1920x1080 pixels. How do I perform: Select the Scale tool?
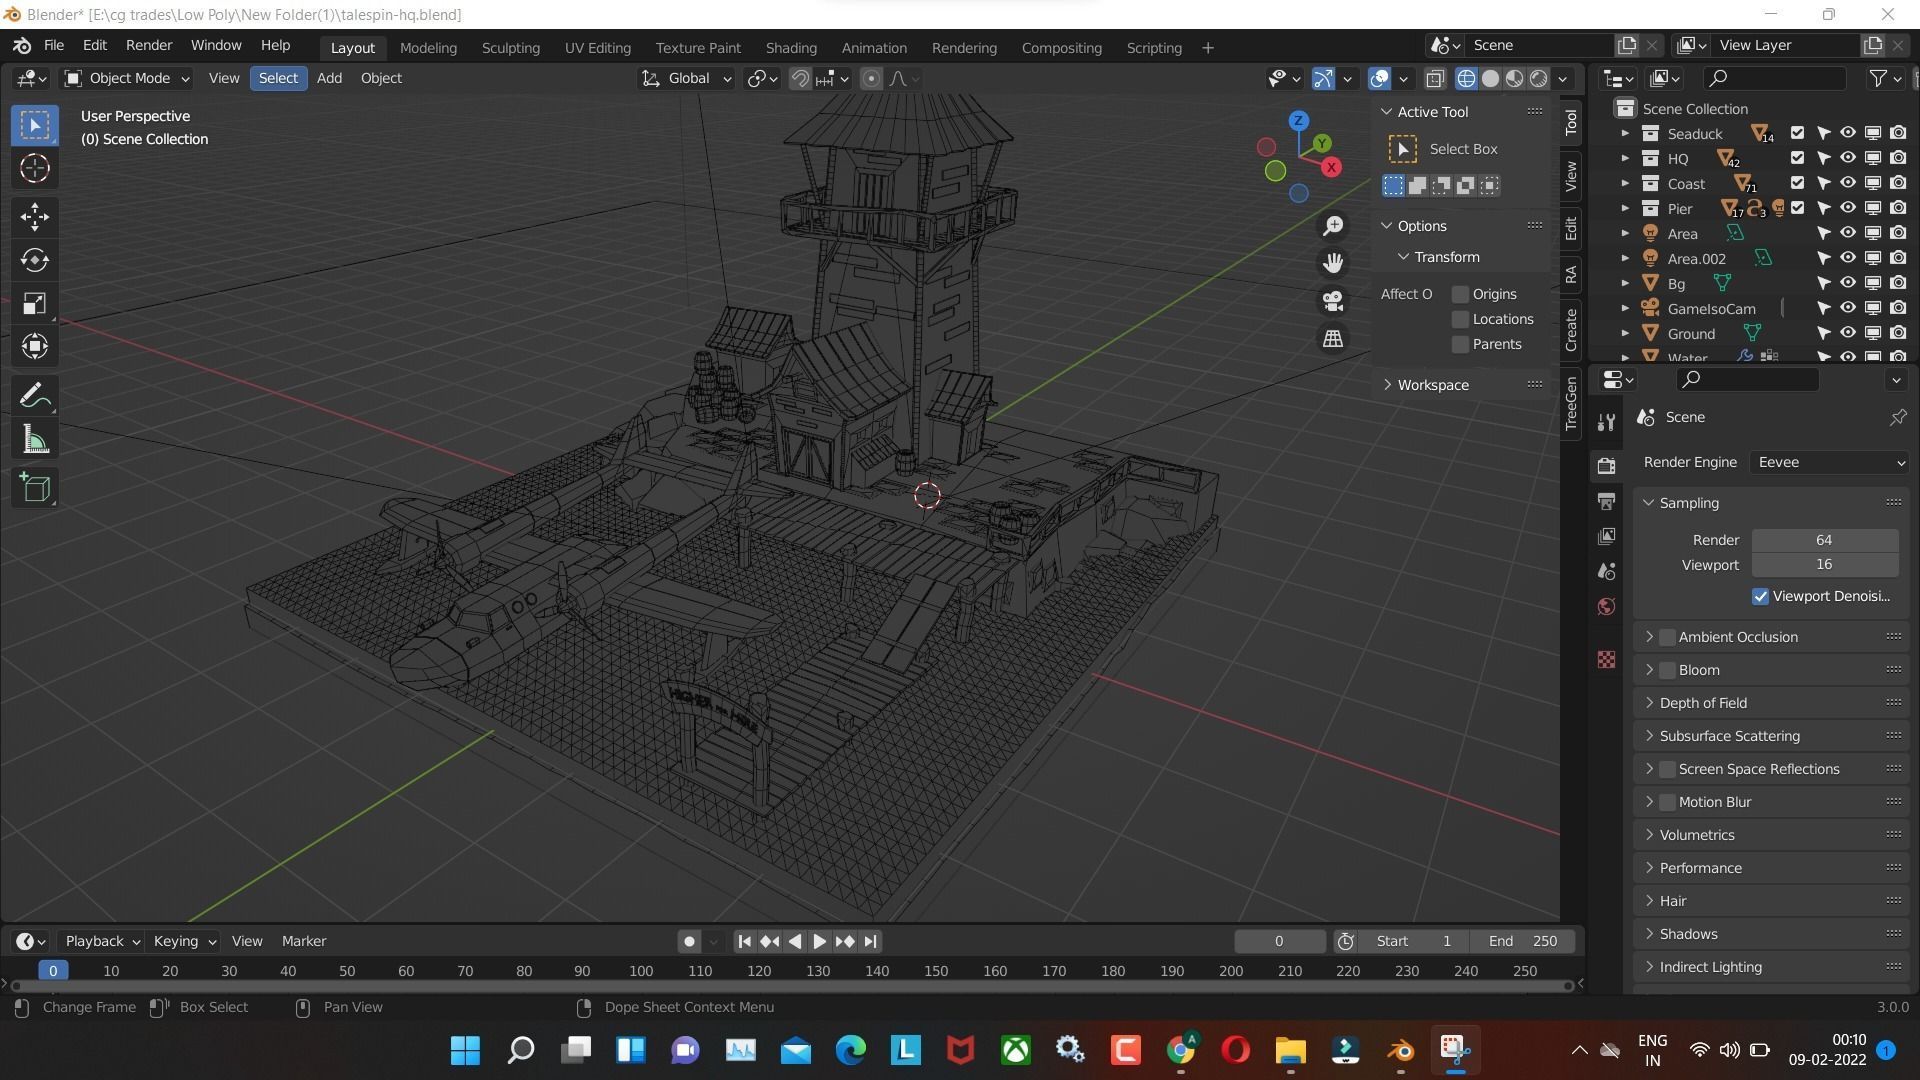[x=35, y=304]
